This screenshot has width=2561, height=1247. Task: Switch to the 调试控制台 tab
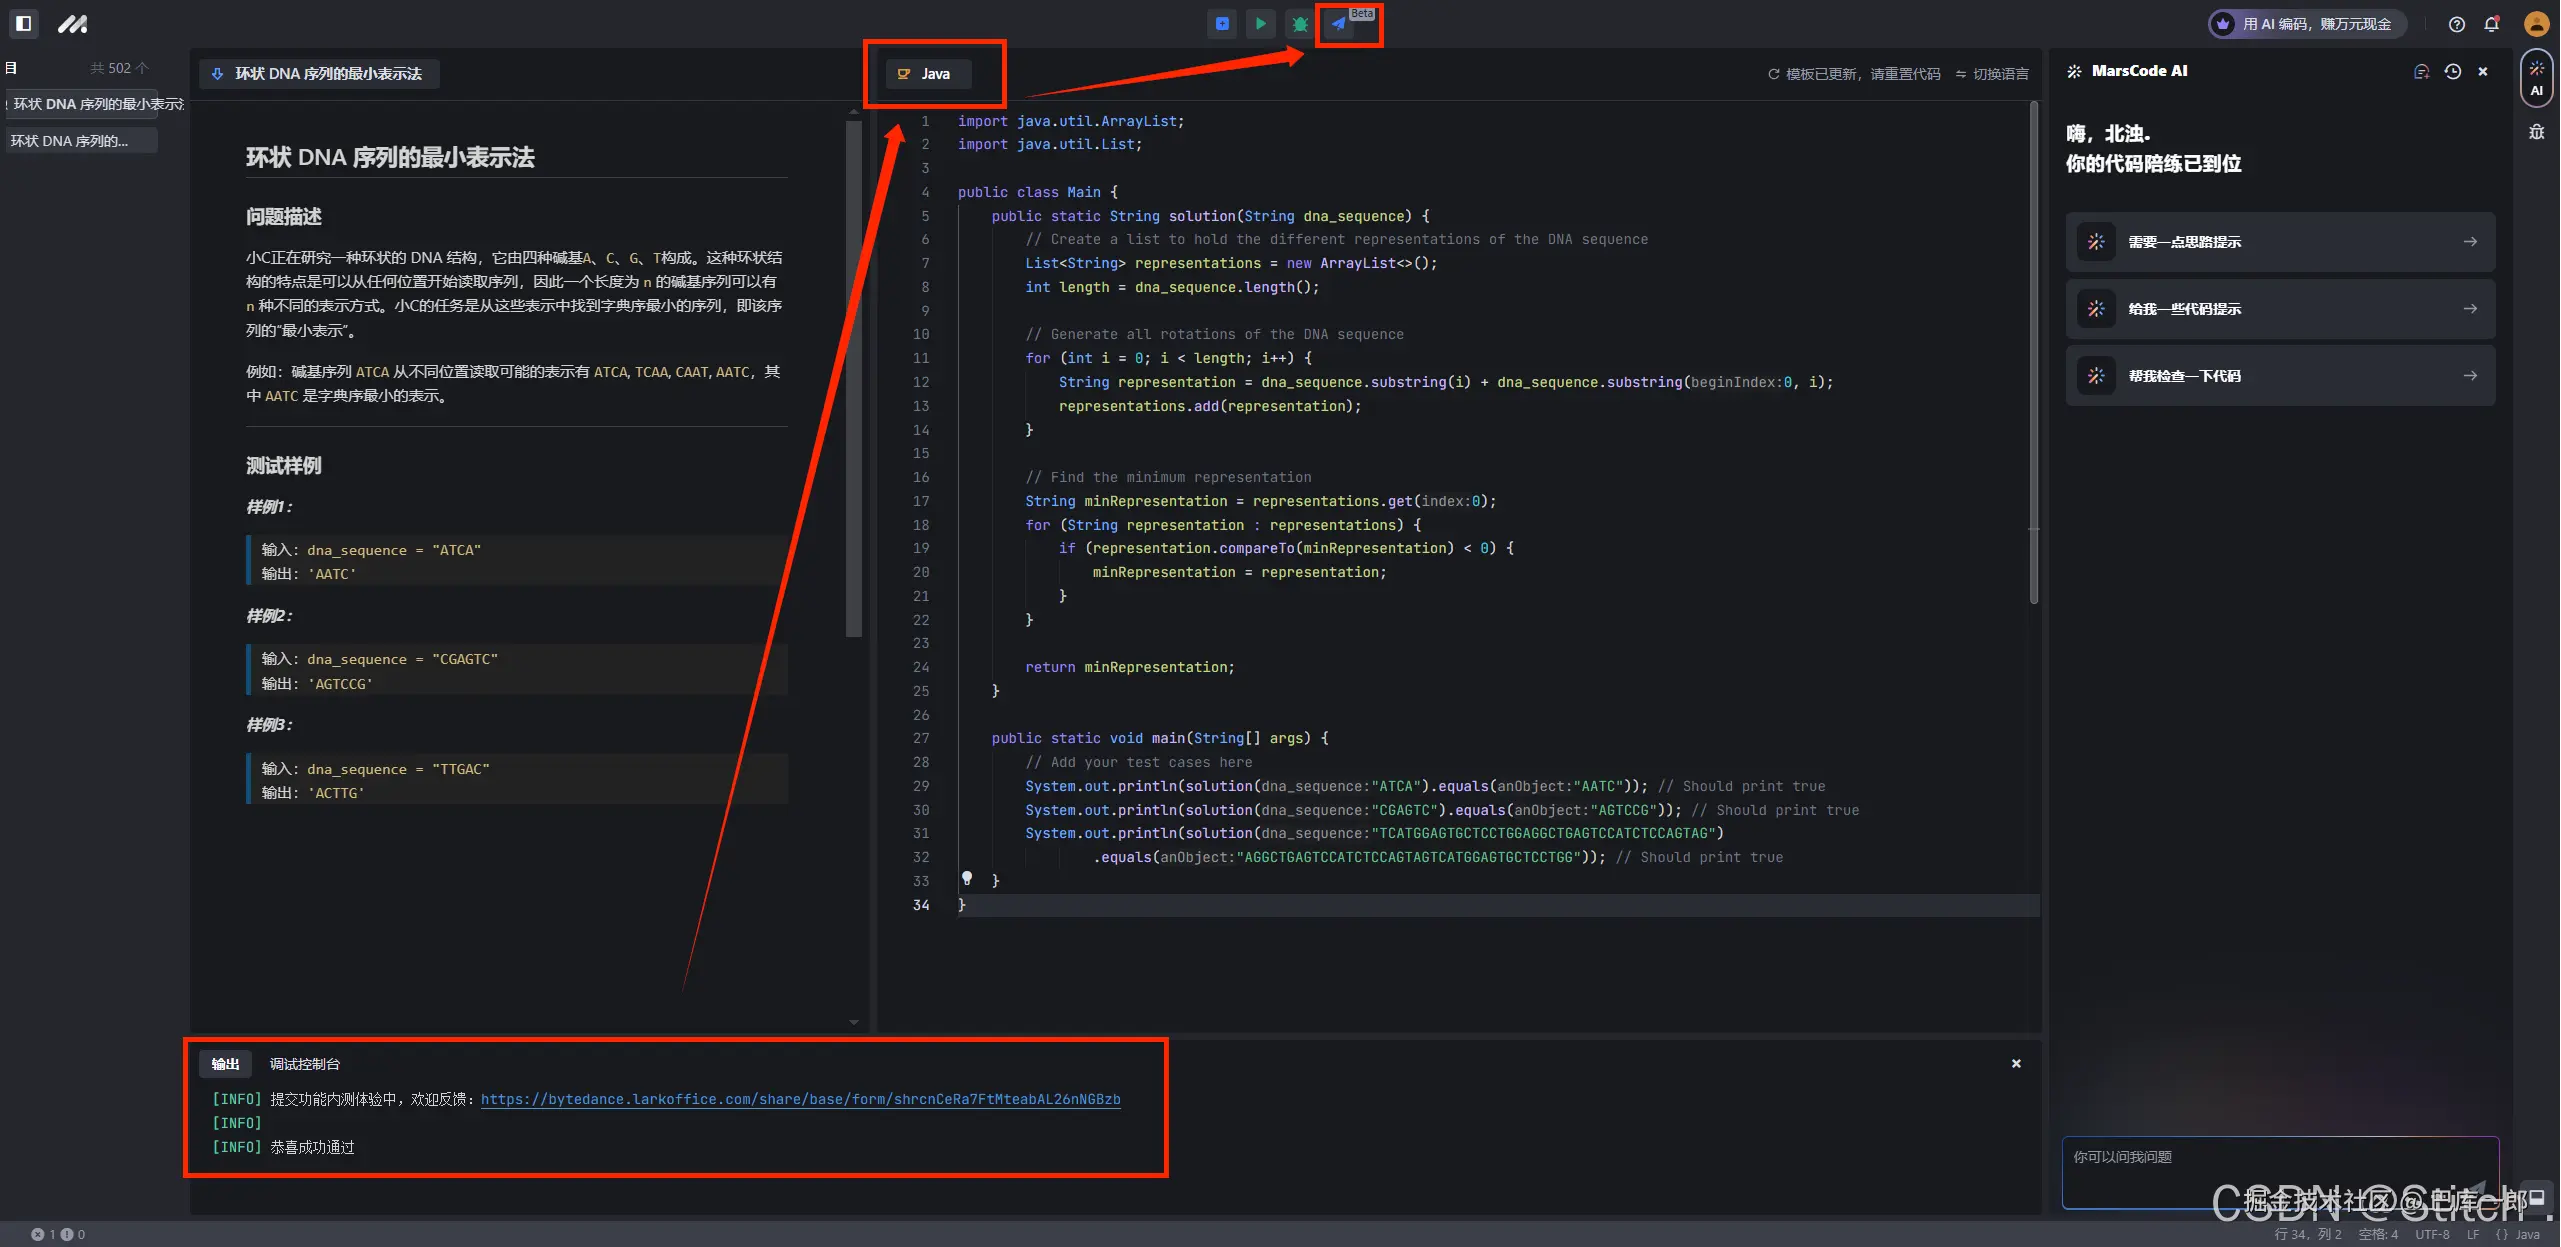(305, 1064)
